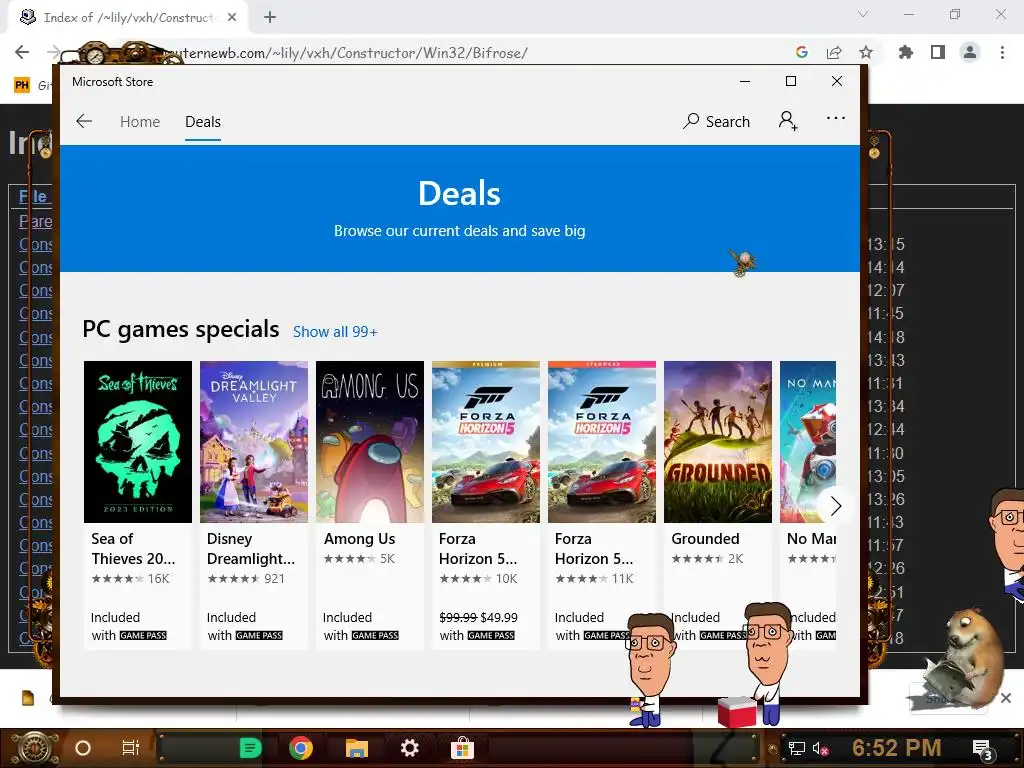Screen dimensions: 1024x768
Task: Open Chrome's three-dot menu
Action: [1002, 52]
